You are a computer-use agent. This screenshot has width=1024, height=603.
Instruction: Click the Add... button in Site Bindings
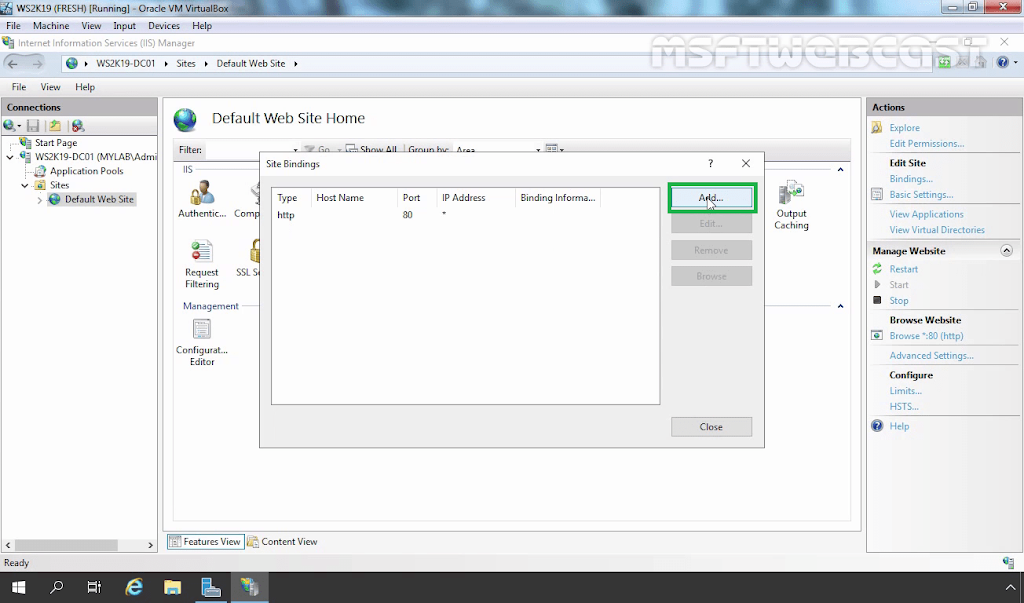point(711,197)
